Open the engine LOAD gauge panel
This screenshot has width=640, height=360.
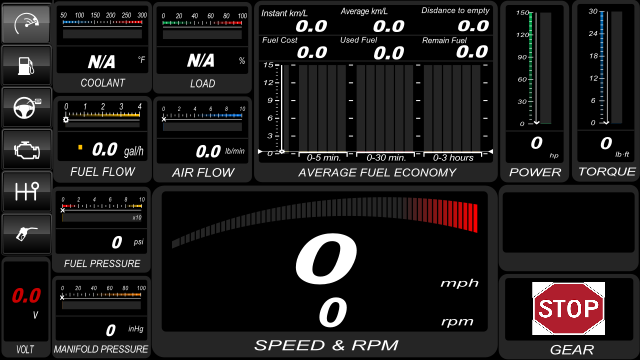pyautogui.click(x=202, y=47)
